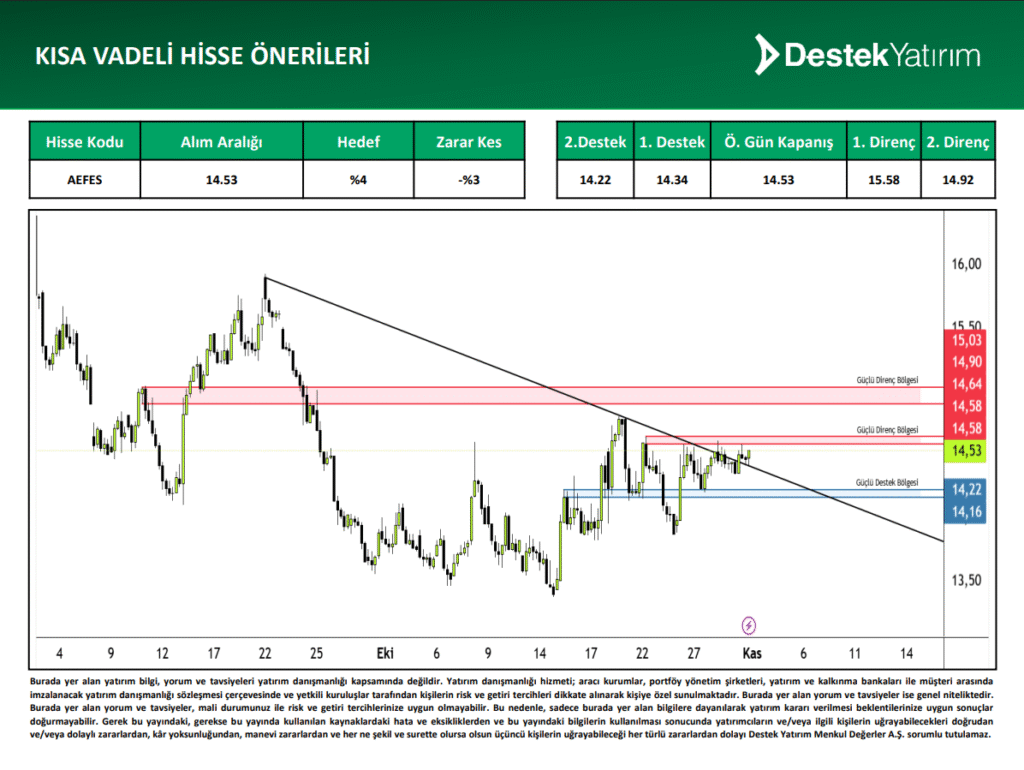Select the Alım Aralığı header cell

tap(220, 142)
